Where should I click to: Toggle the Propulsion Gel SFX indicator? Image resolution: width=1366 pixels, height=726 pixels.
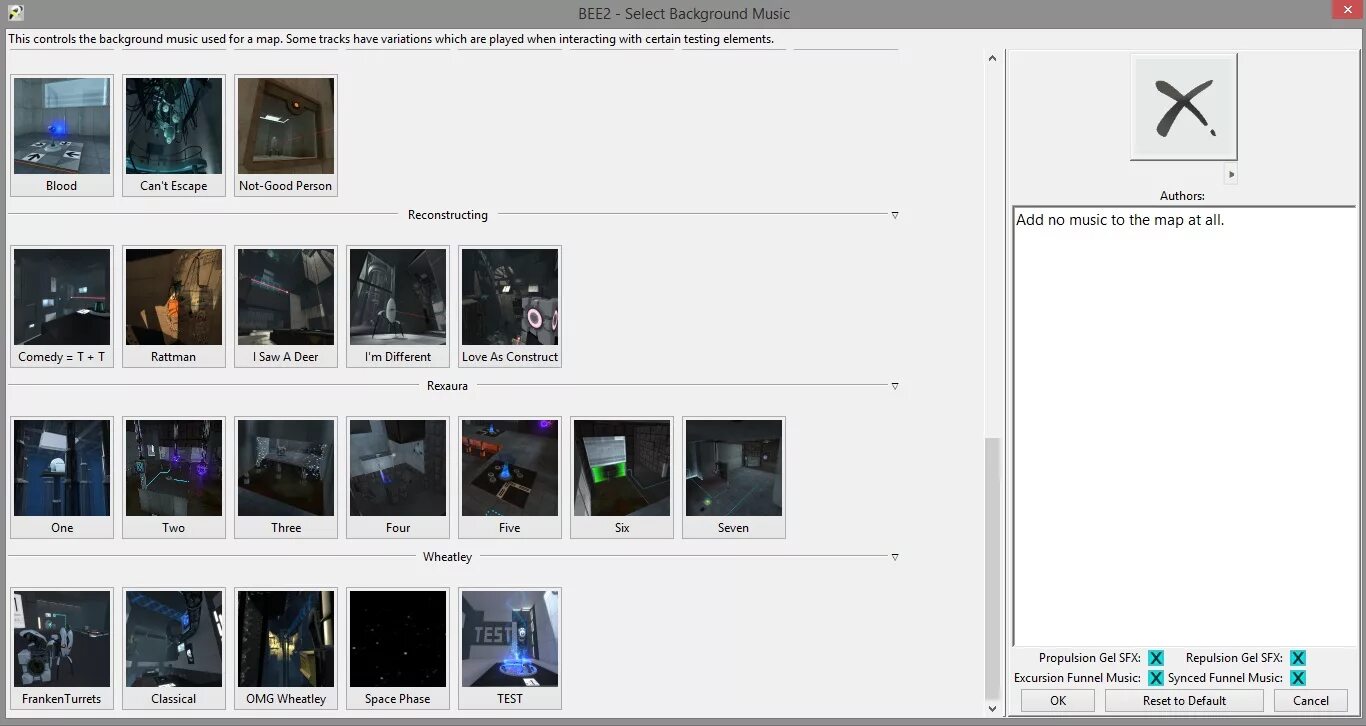pyautogui.click(x=1156, y=658)
